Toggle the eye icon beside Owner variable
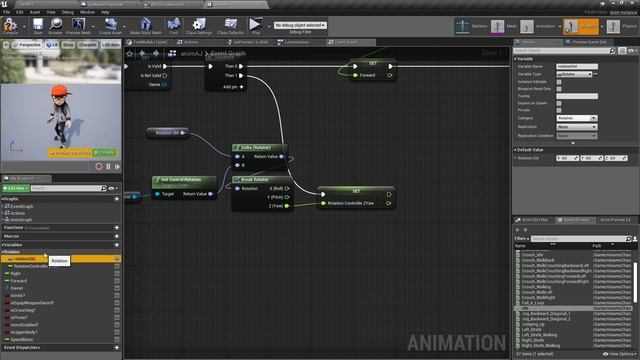Viewport: 640px width, 360px height. (x=117, y=288)
